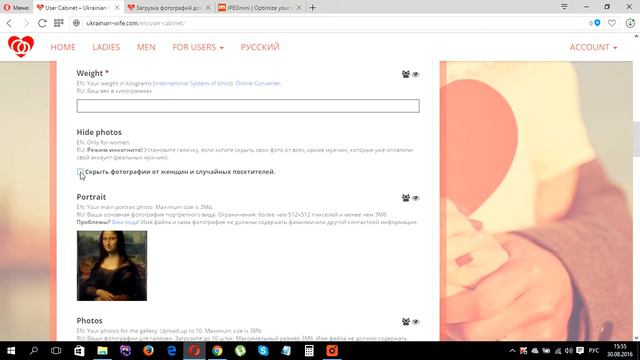This screenshot has height=360, width=640.
Task: Open the downloads icon in address bar
Action: point(630,23)
